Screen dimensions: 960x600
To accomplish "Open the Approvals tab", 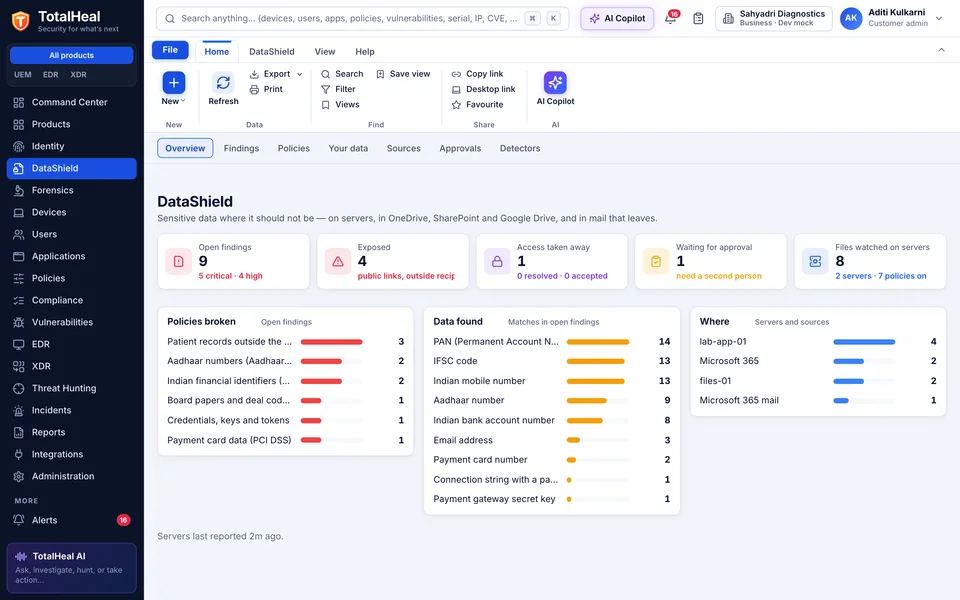I will 460,148.
